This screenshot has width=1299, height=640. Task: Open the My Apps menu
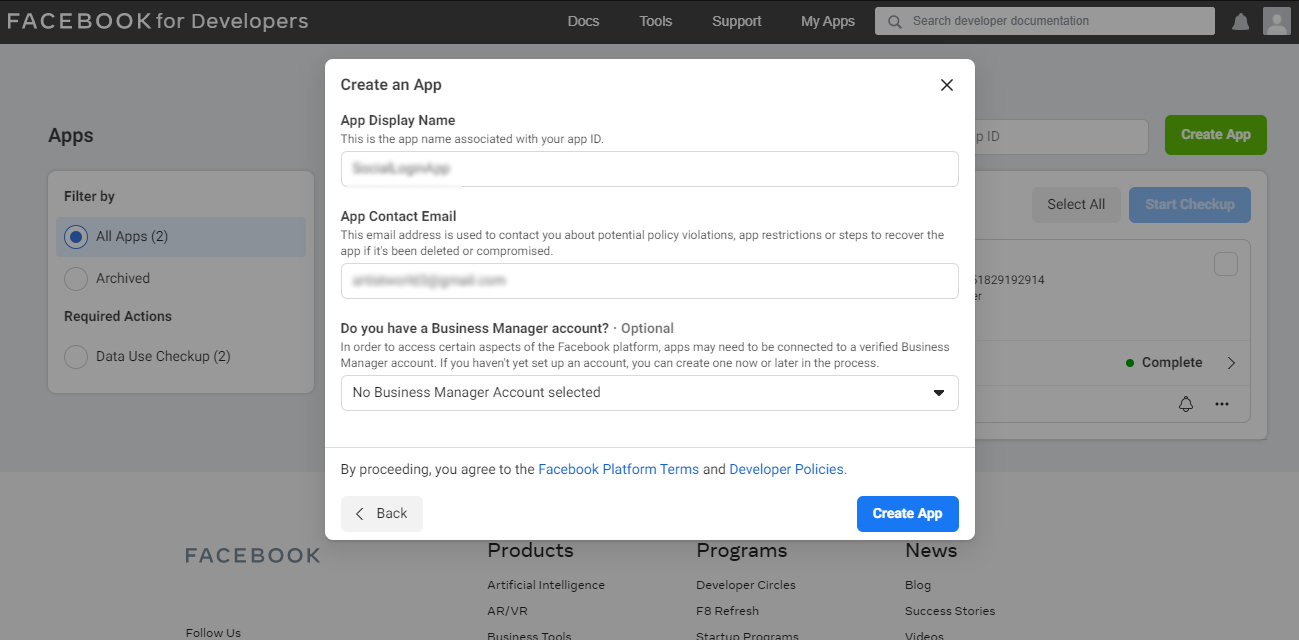tap(828, 21)
